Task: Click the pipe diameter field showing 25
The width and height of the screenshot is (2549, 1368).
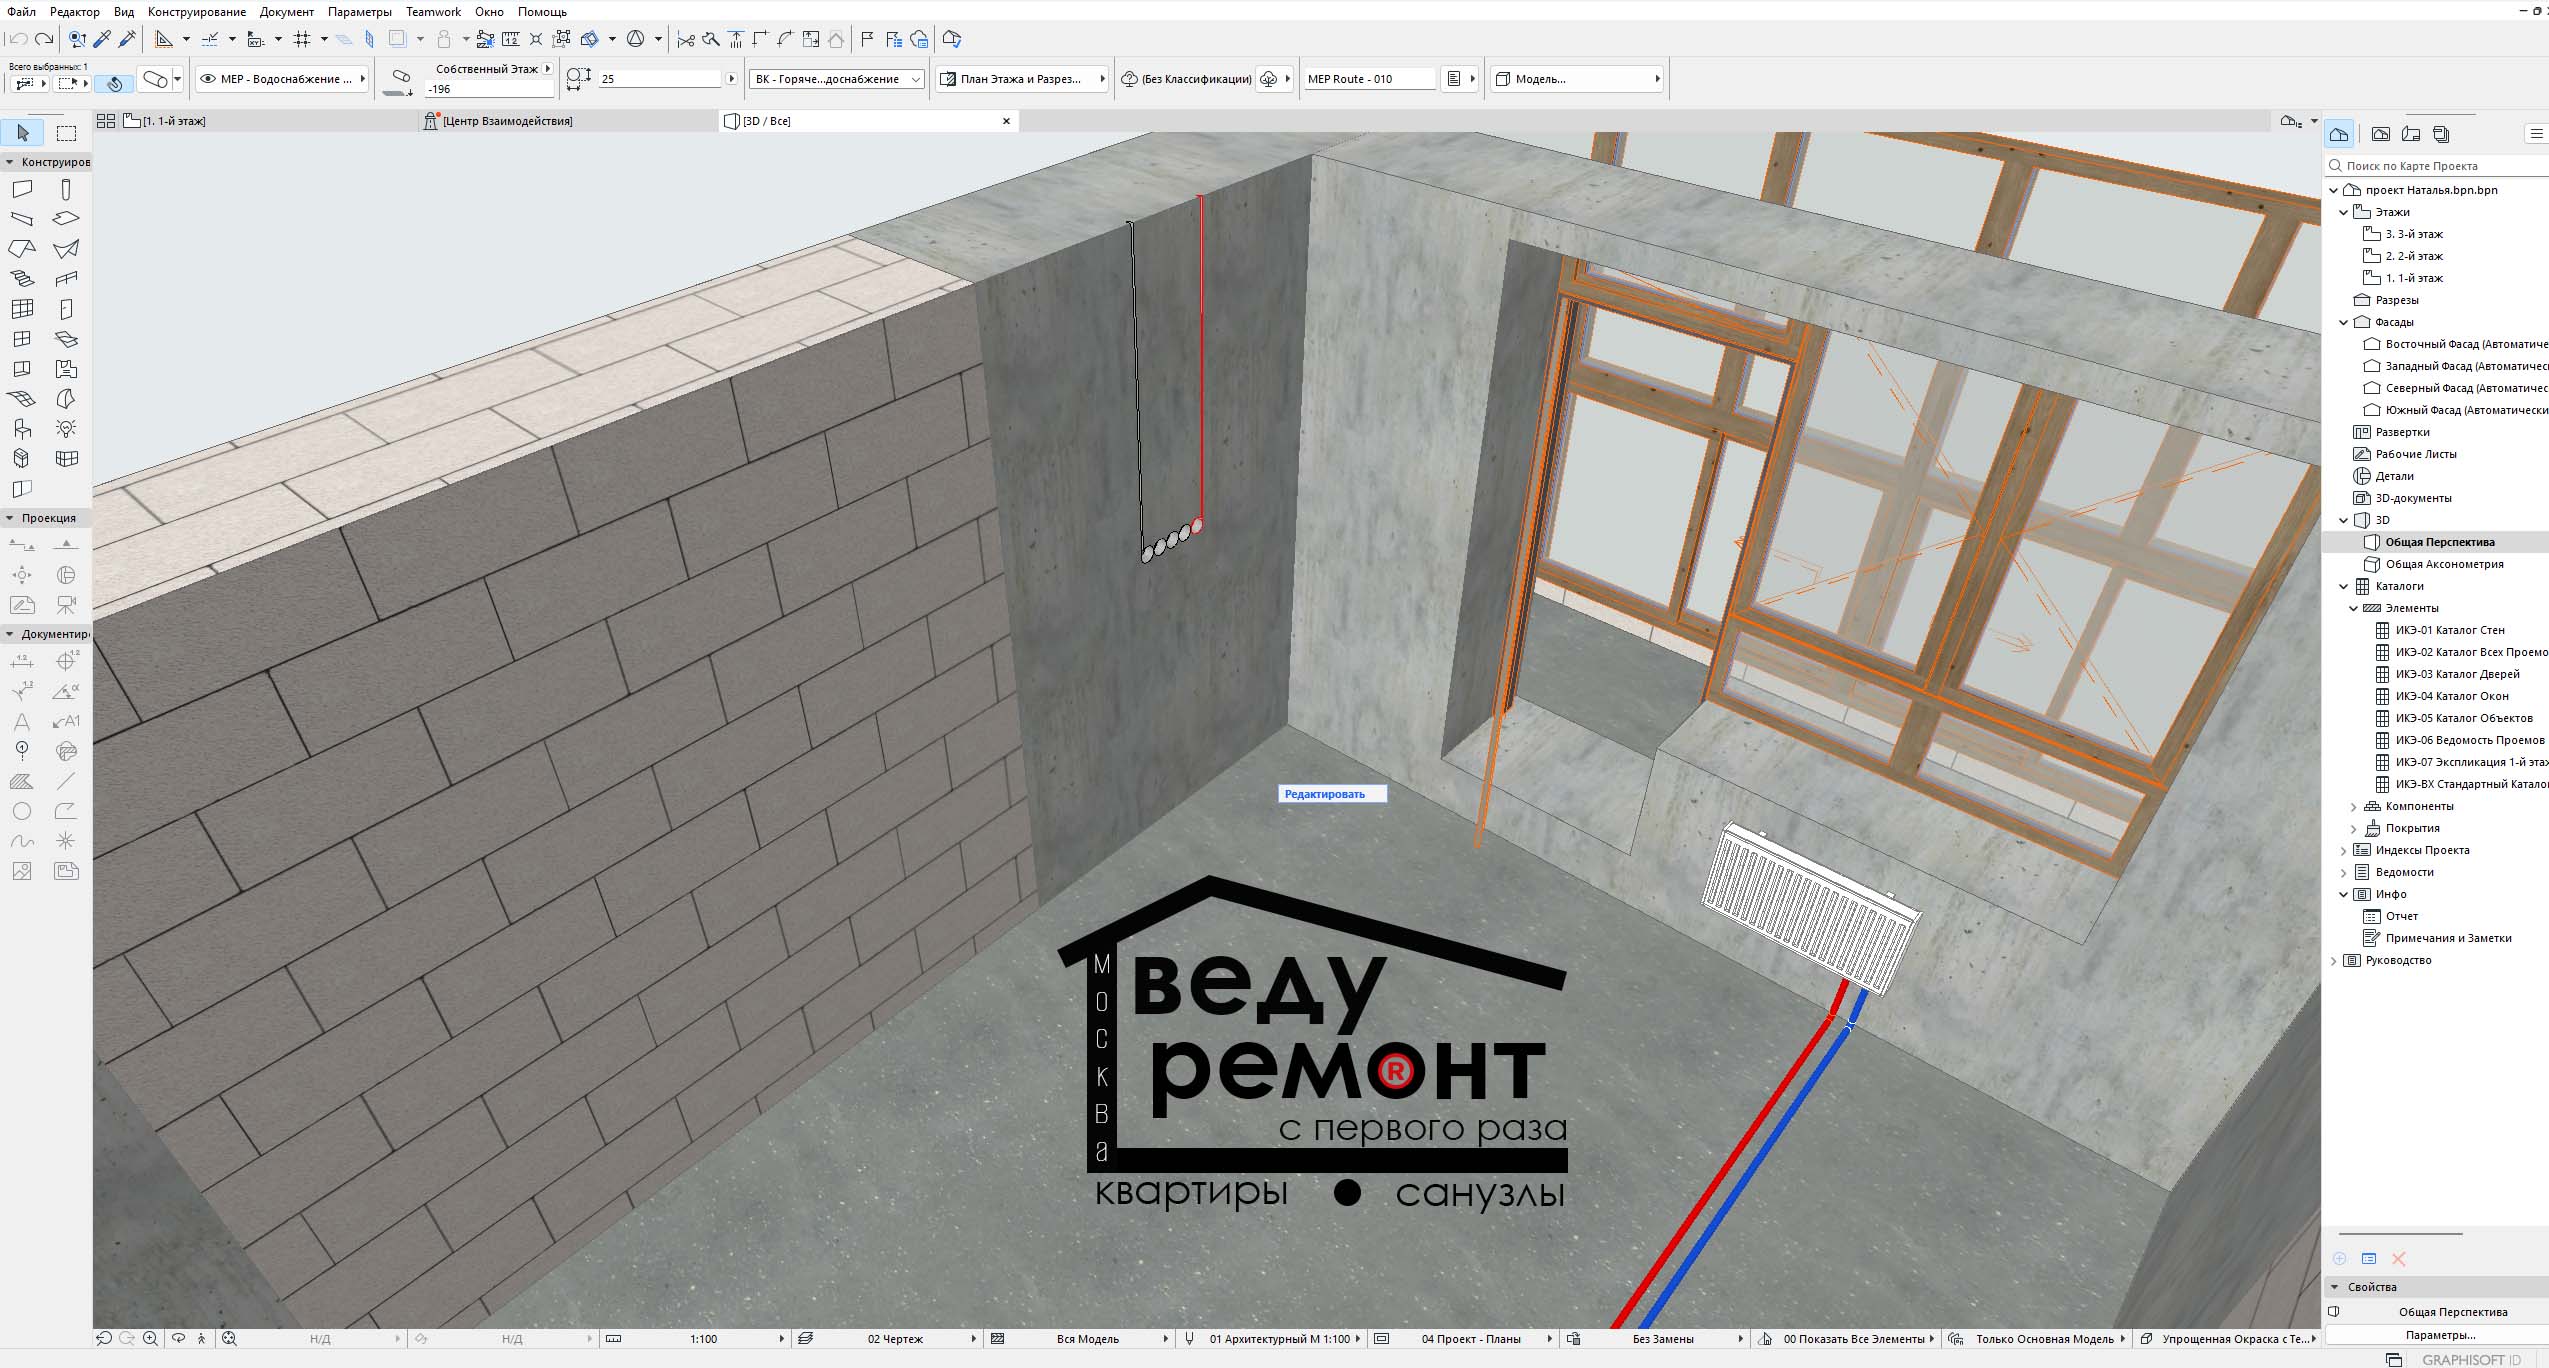Action: (660, 79)
